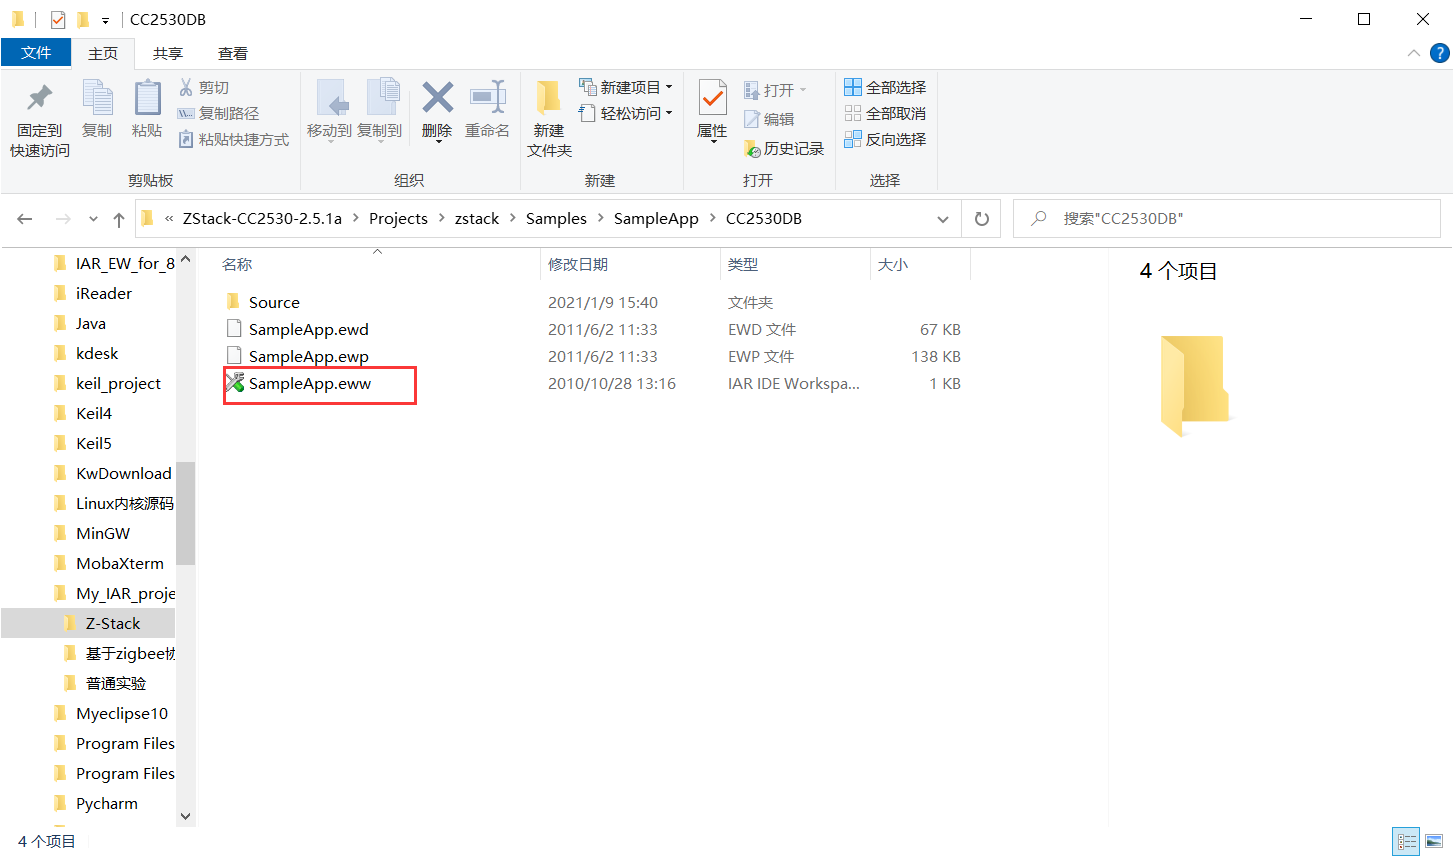The image size is (1454, 857).
Task: Expand address bar history dropdown
Action: 943,219
